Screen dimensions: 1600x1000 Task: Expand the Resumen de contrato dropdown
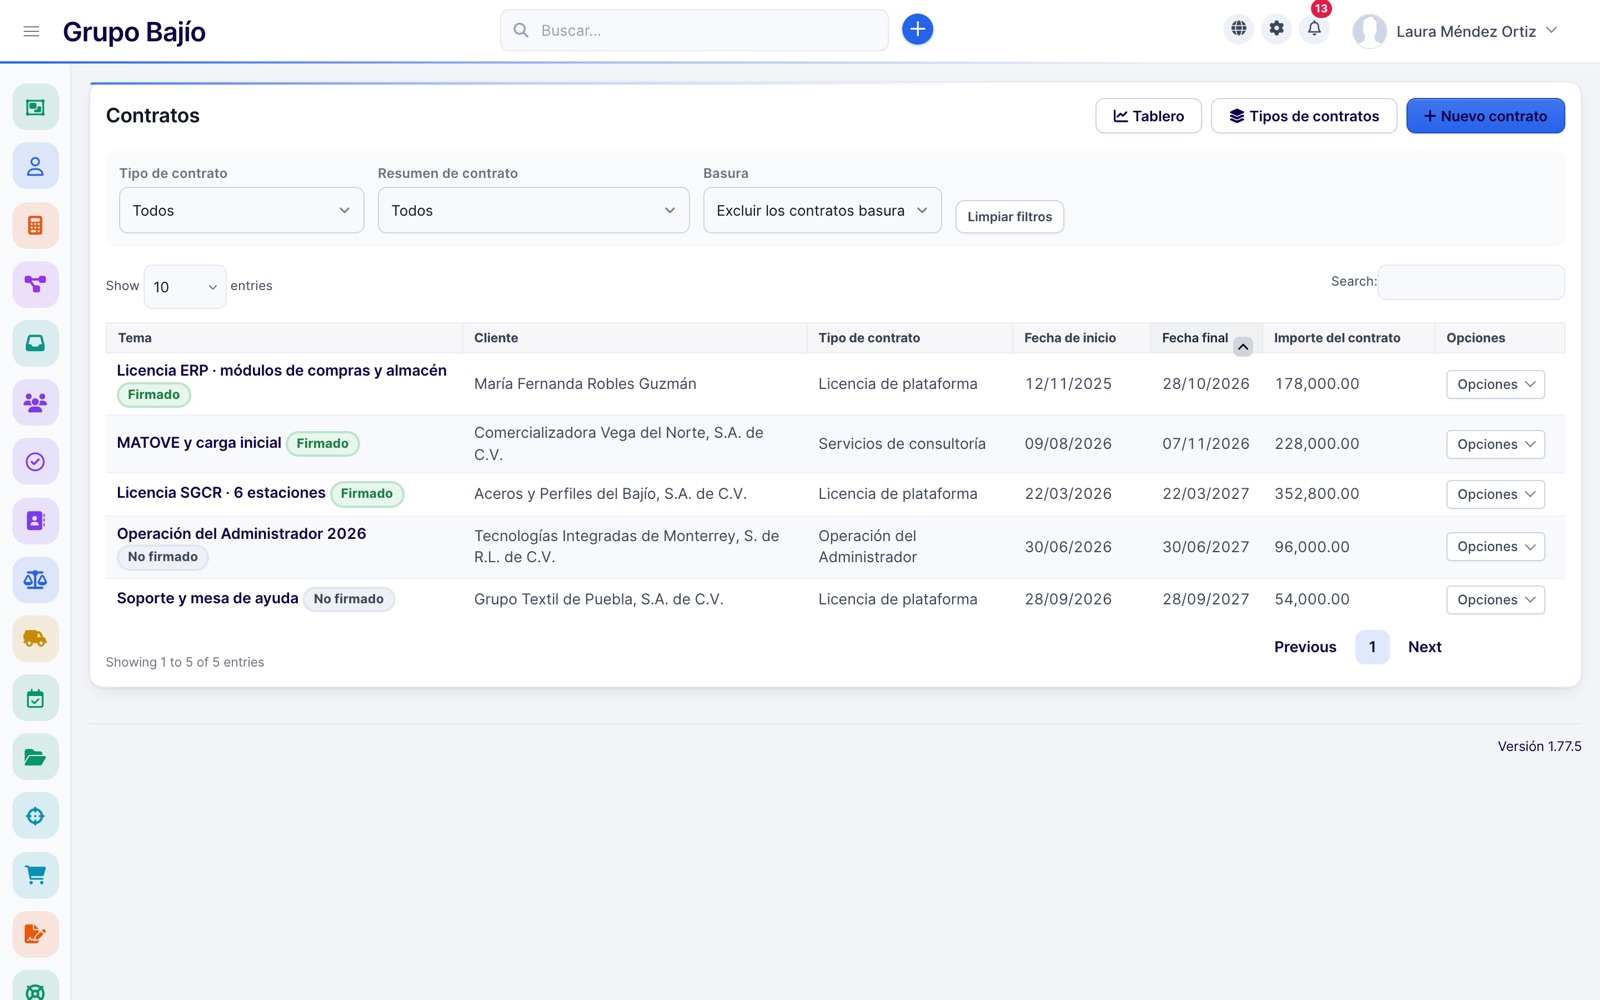[533, 210]
